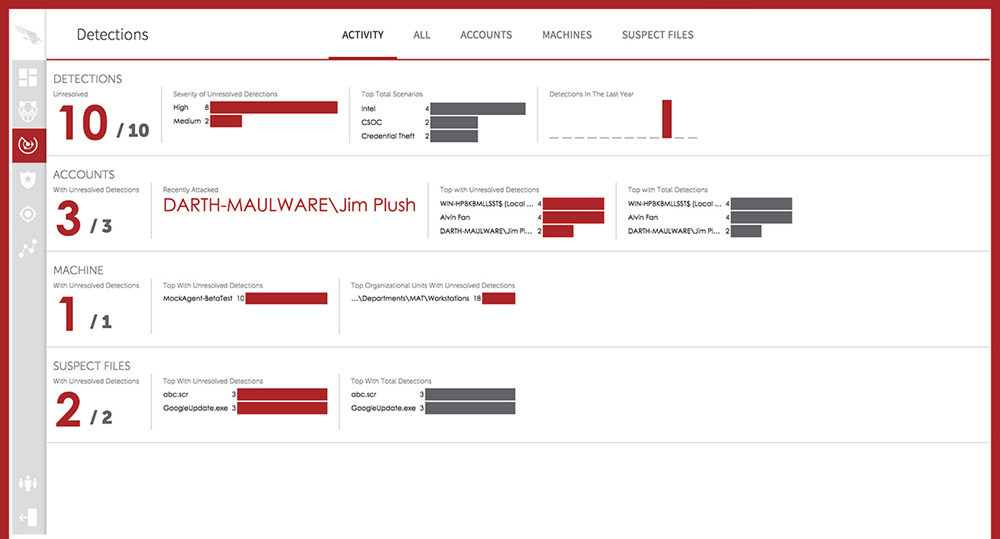Click DARTH-MAULWARE\Jim Pl... under Top with Total Detections
This screenshot has width=1000, height=539.
click(x=674, y=231)
